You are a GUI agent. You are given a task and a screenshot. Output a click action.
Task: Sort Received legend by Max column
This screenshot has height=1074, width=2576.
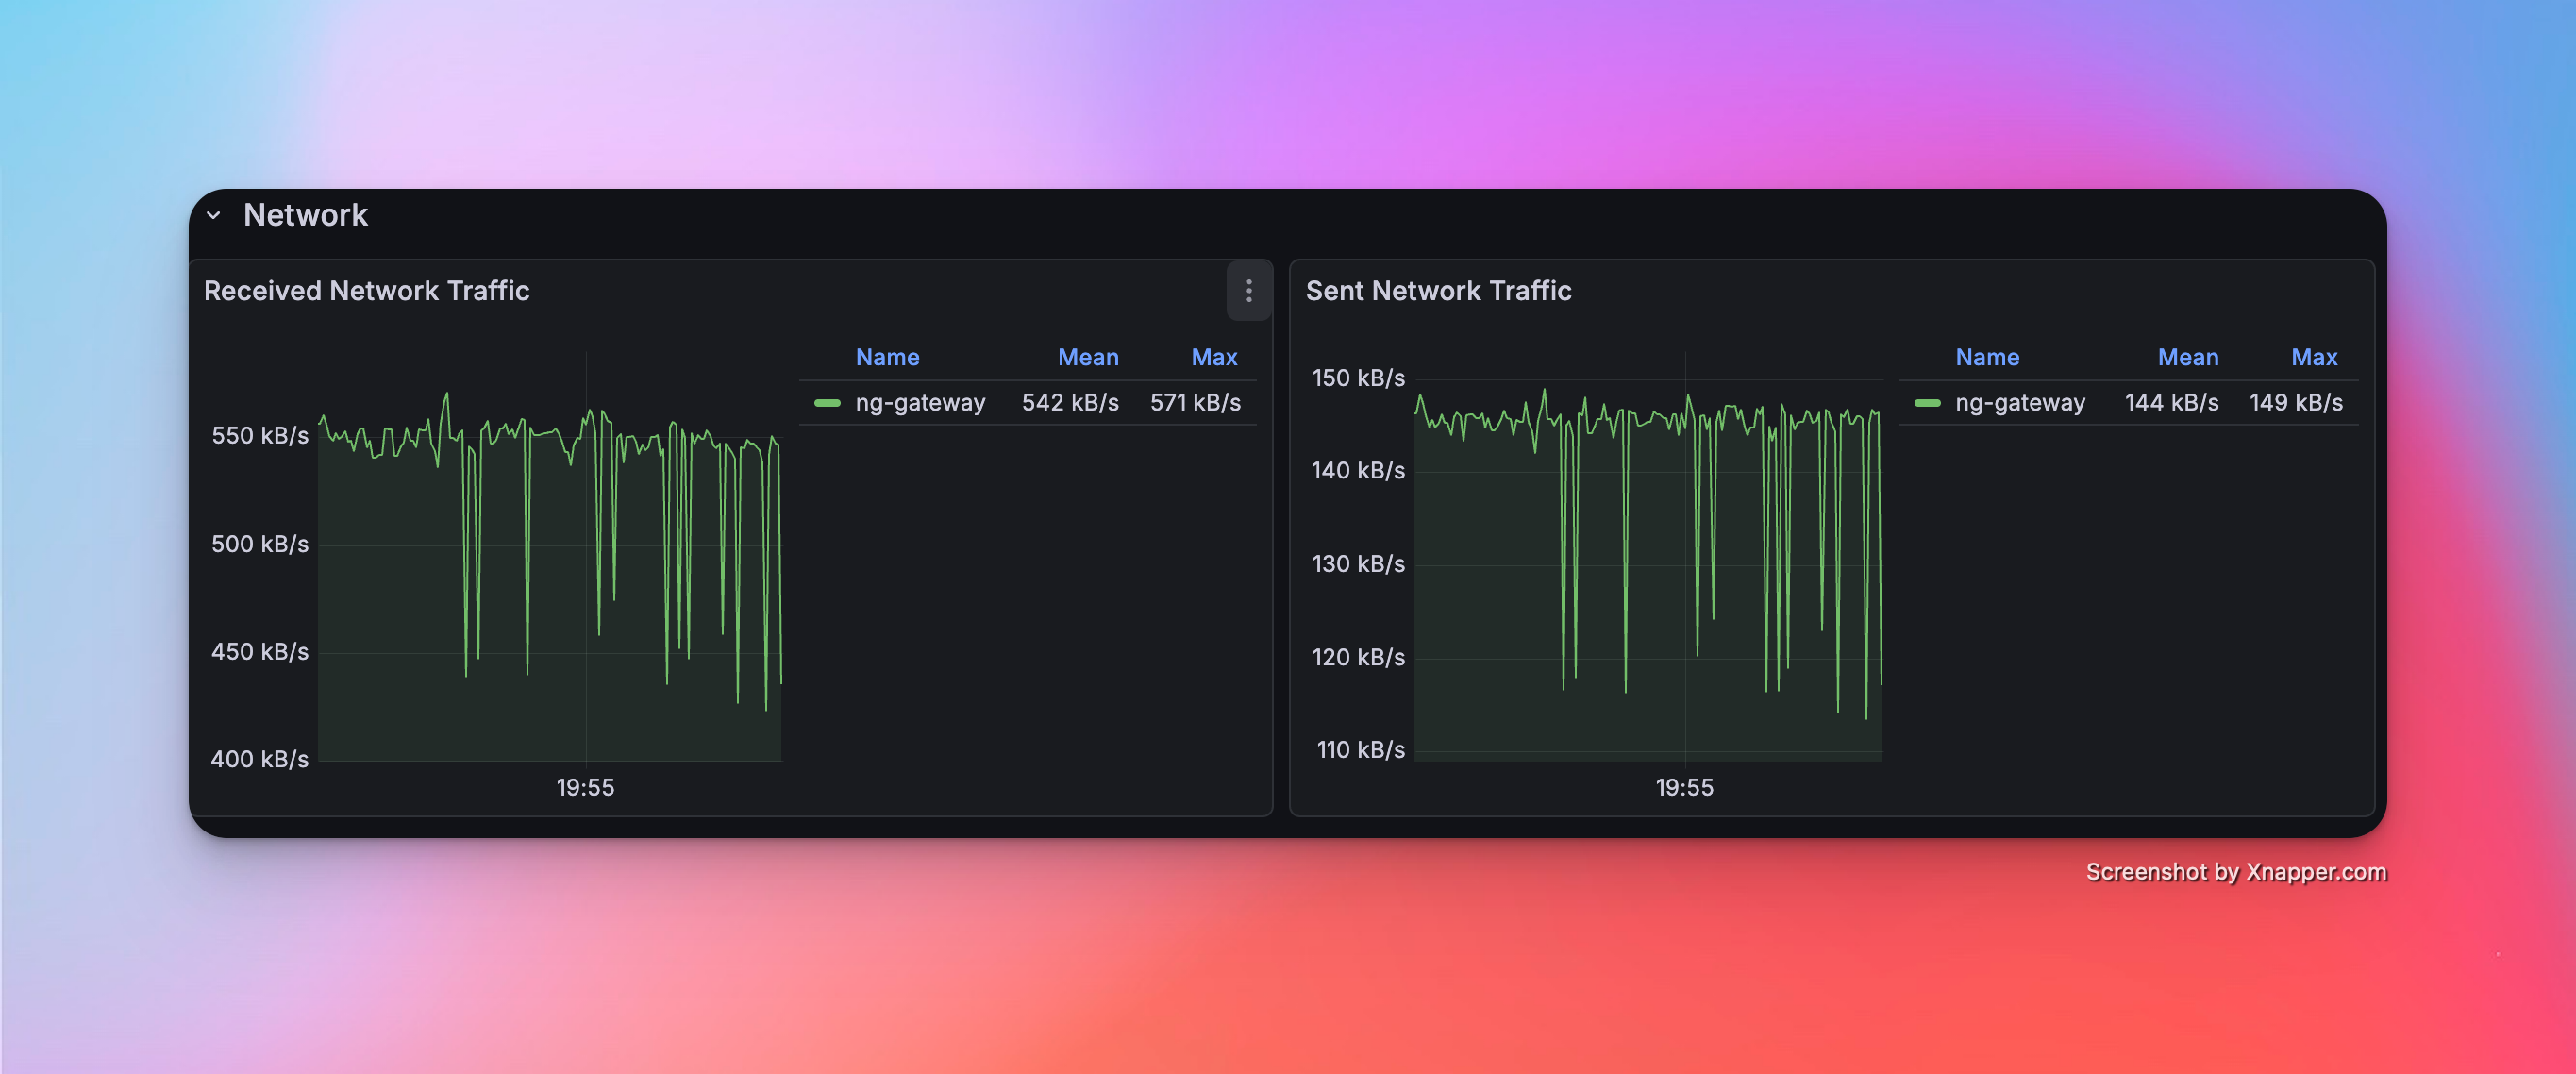(1213, 357)
